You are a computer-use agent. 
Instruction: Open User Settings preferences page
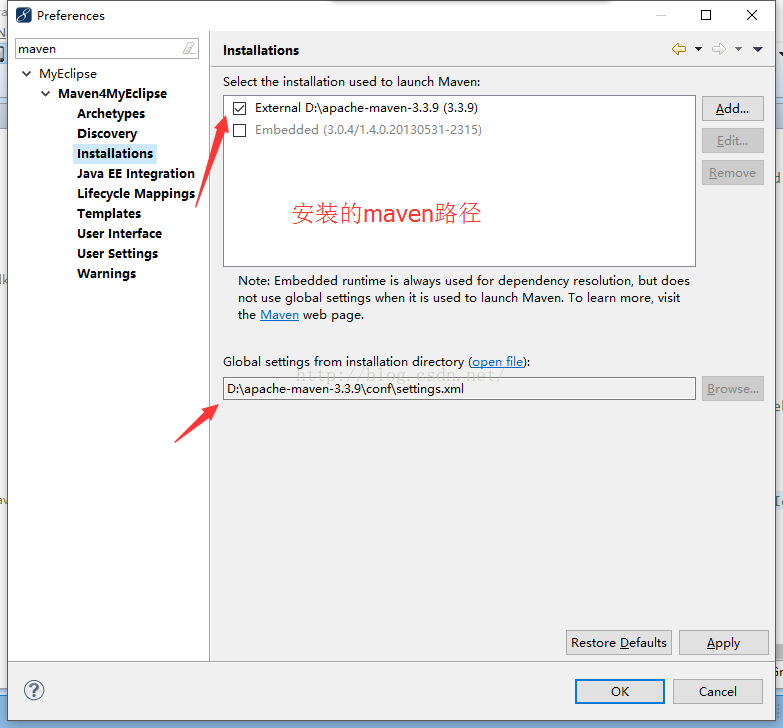(117, 254)
